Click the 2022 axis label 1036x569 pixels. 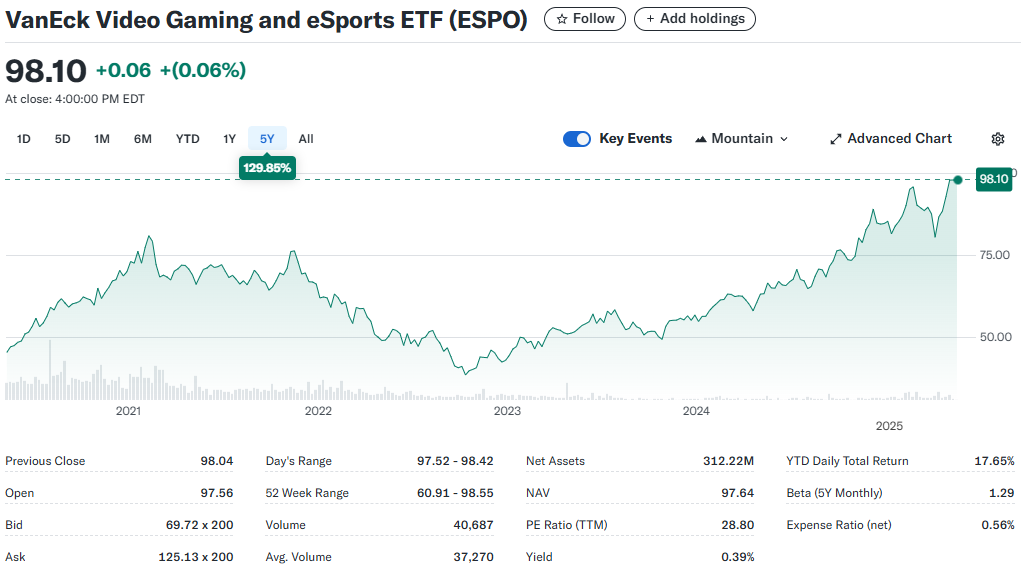click(318, 411)
